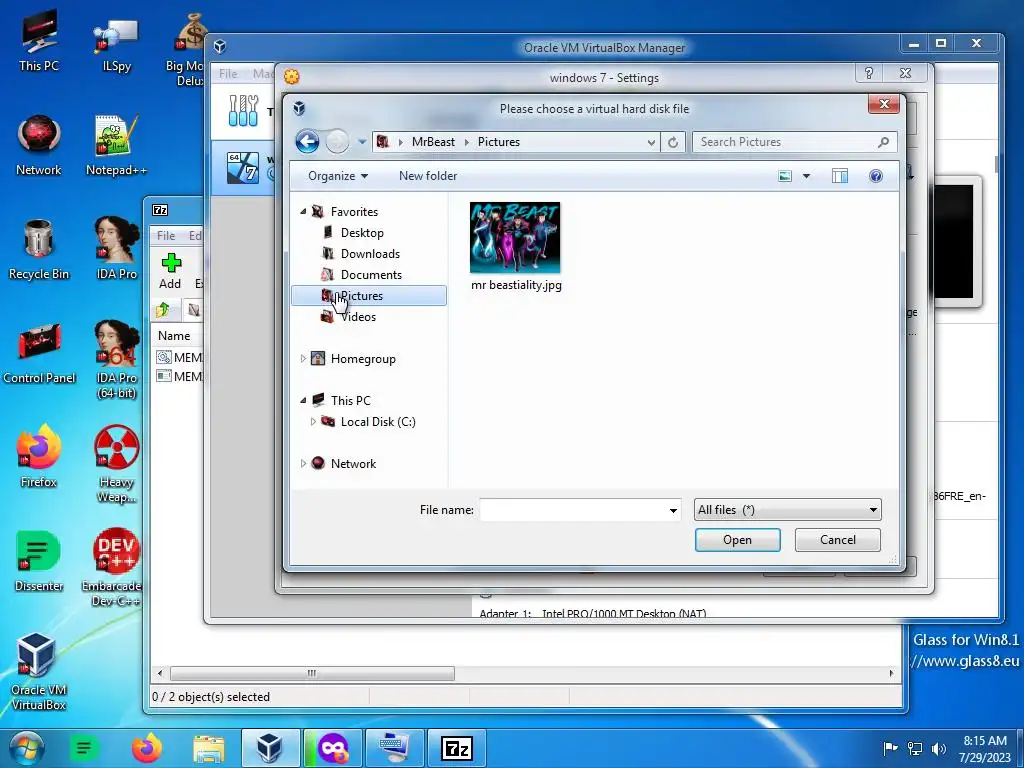Open Oracle VM VirtualBox desktop icon
Screen dimensions: 1024x768
point(39,671)
